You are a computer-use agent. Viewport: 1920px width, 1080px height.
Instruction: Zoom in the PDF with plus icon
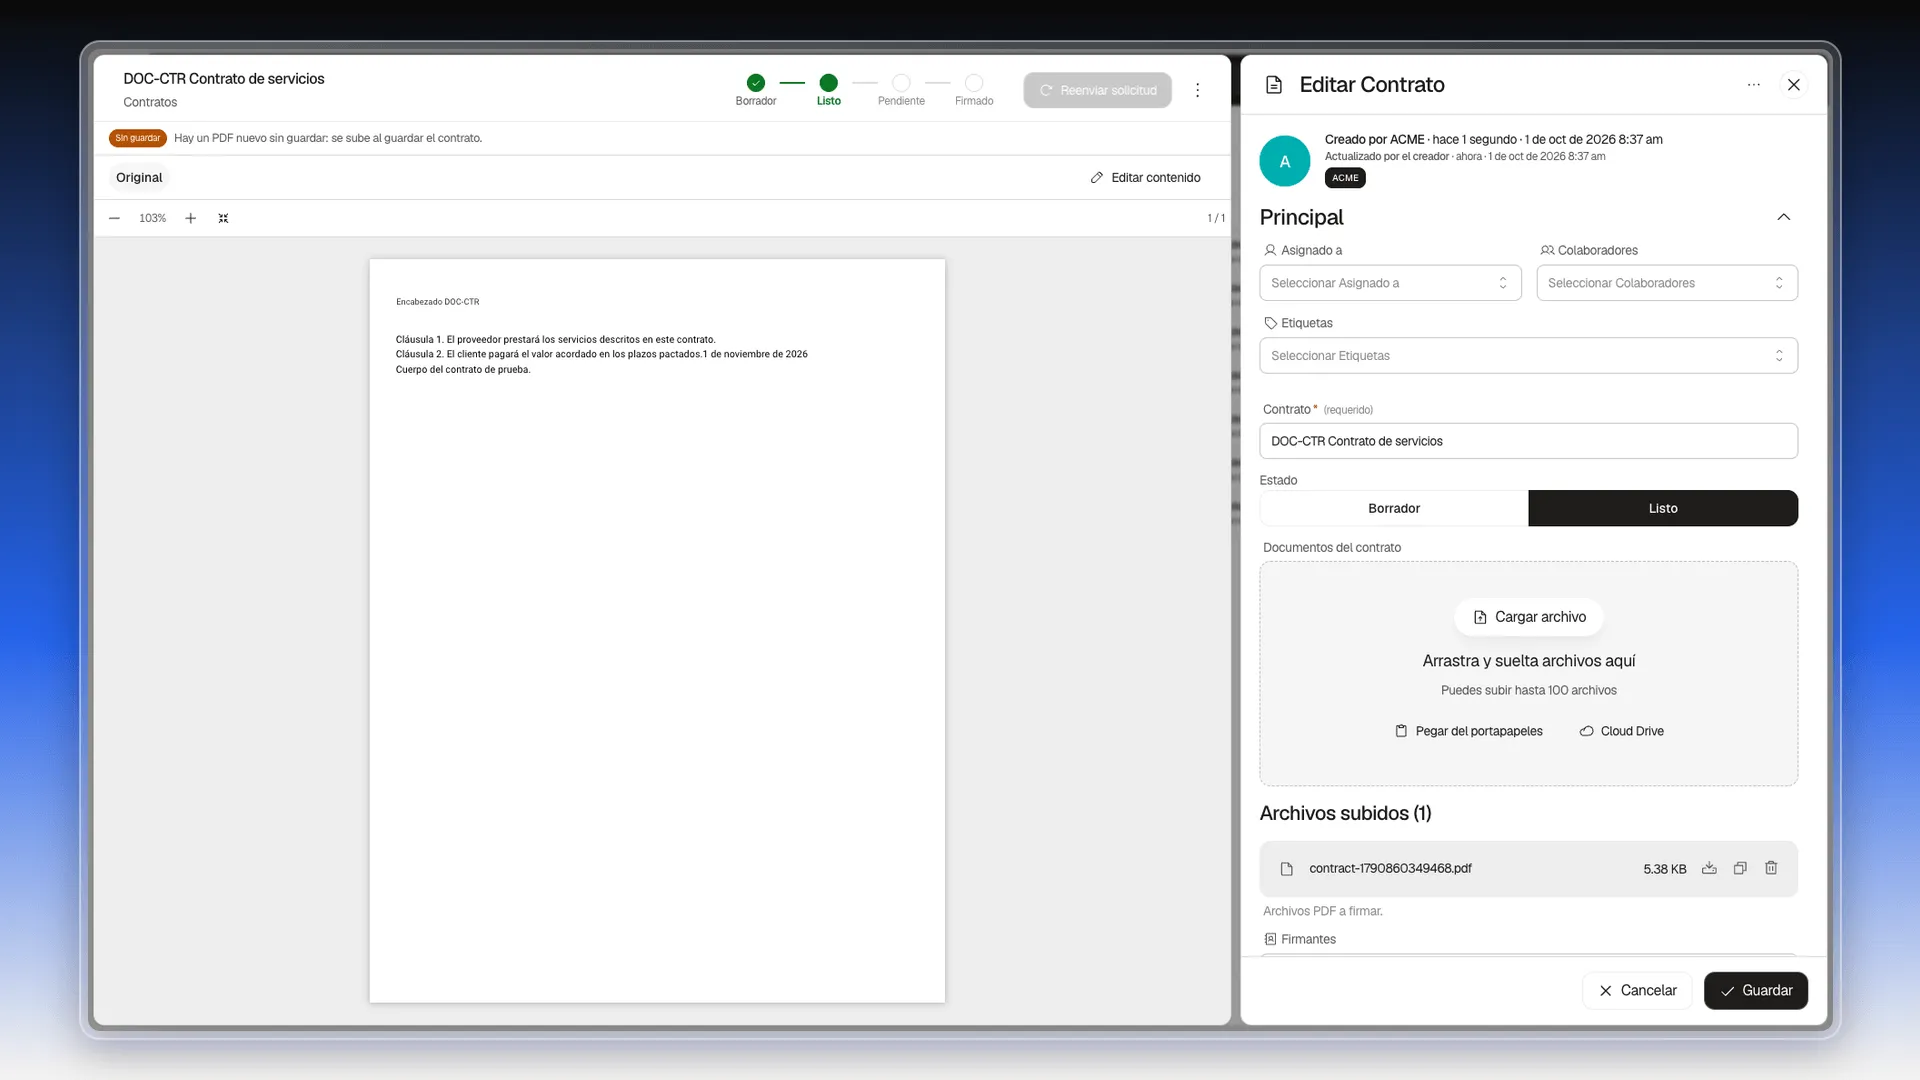coord(190,218)
